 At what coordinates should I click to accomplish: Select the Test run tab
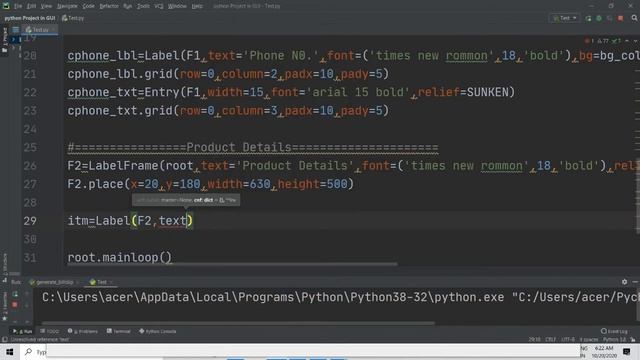click(101, 282)
